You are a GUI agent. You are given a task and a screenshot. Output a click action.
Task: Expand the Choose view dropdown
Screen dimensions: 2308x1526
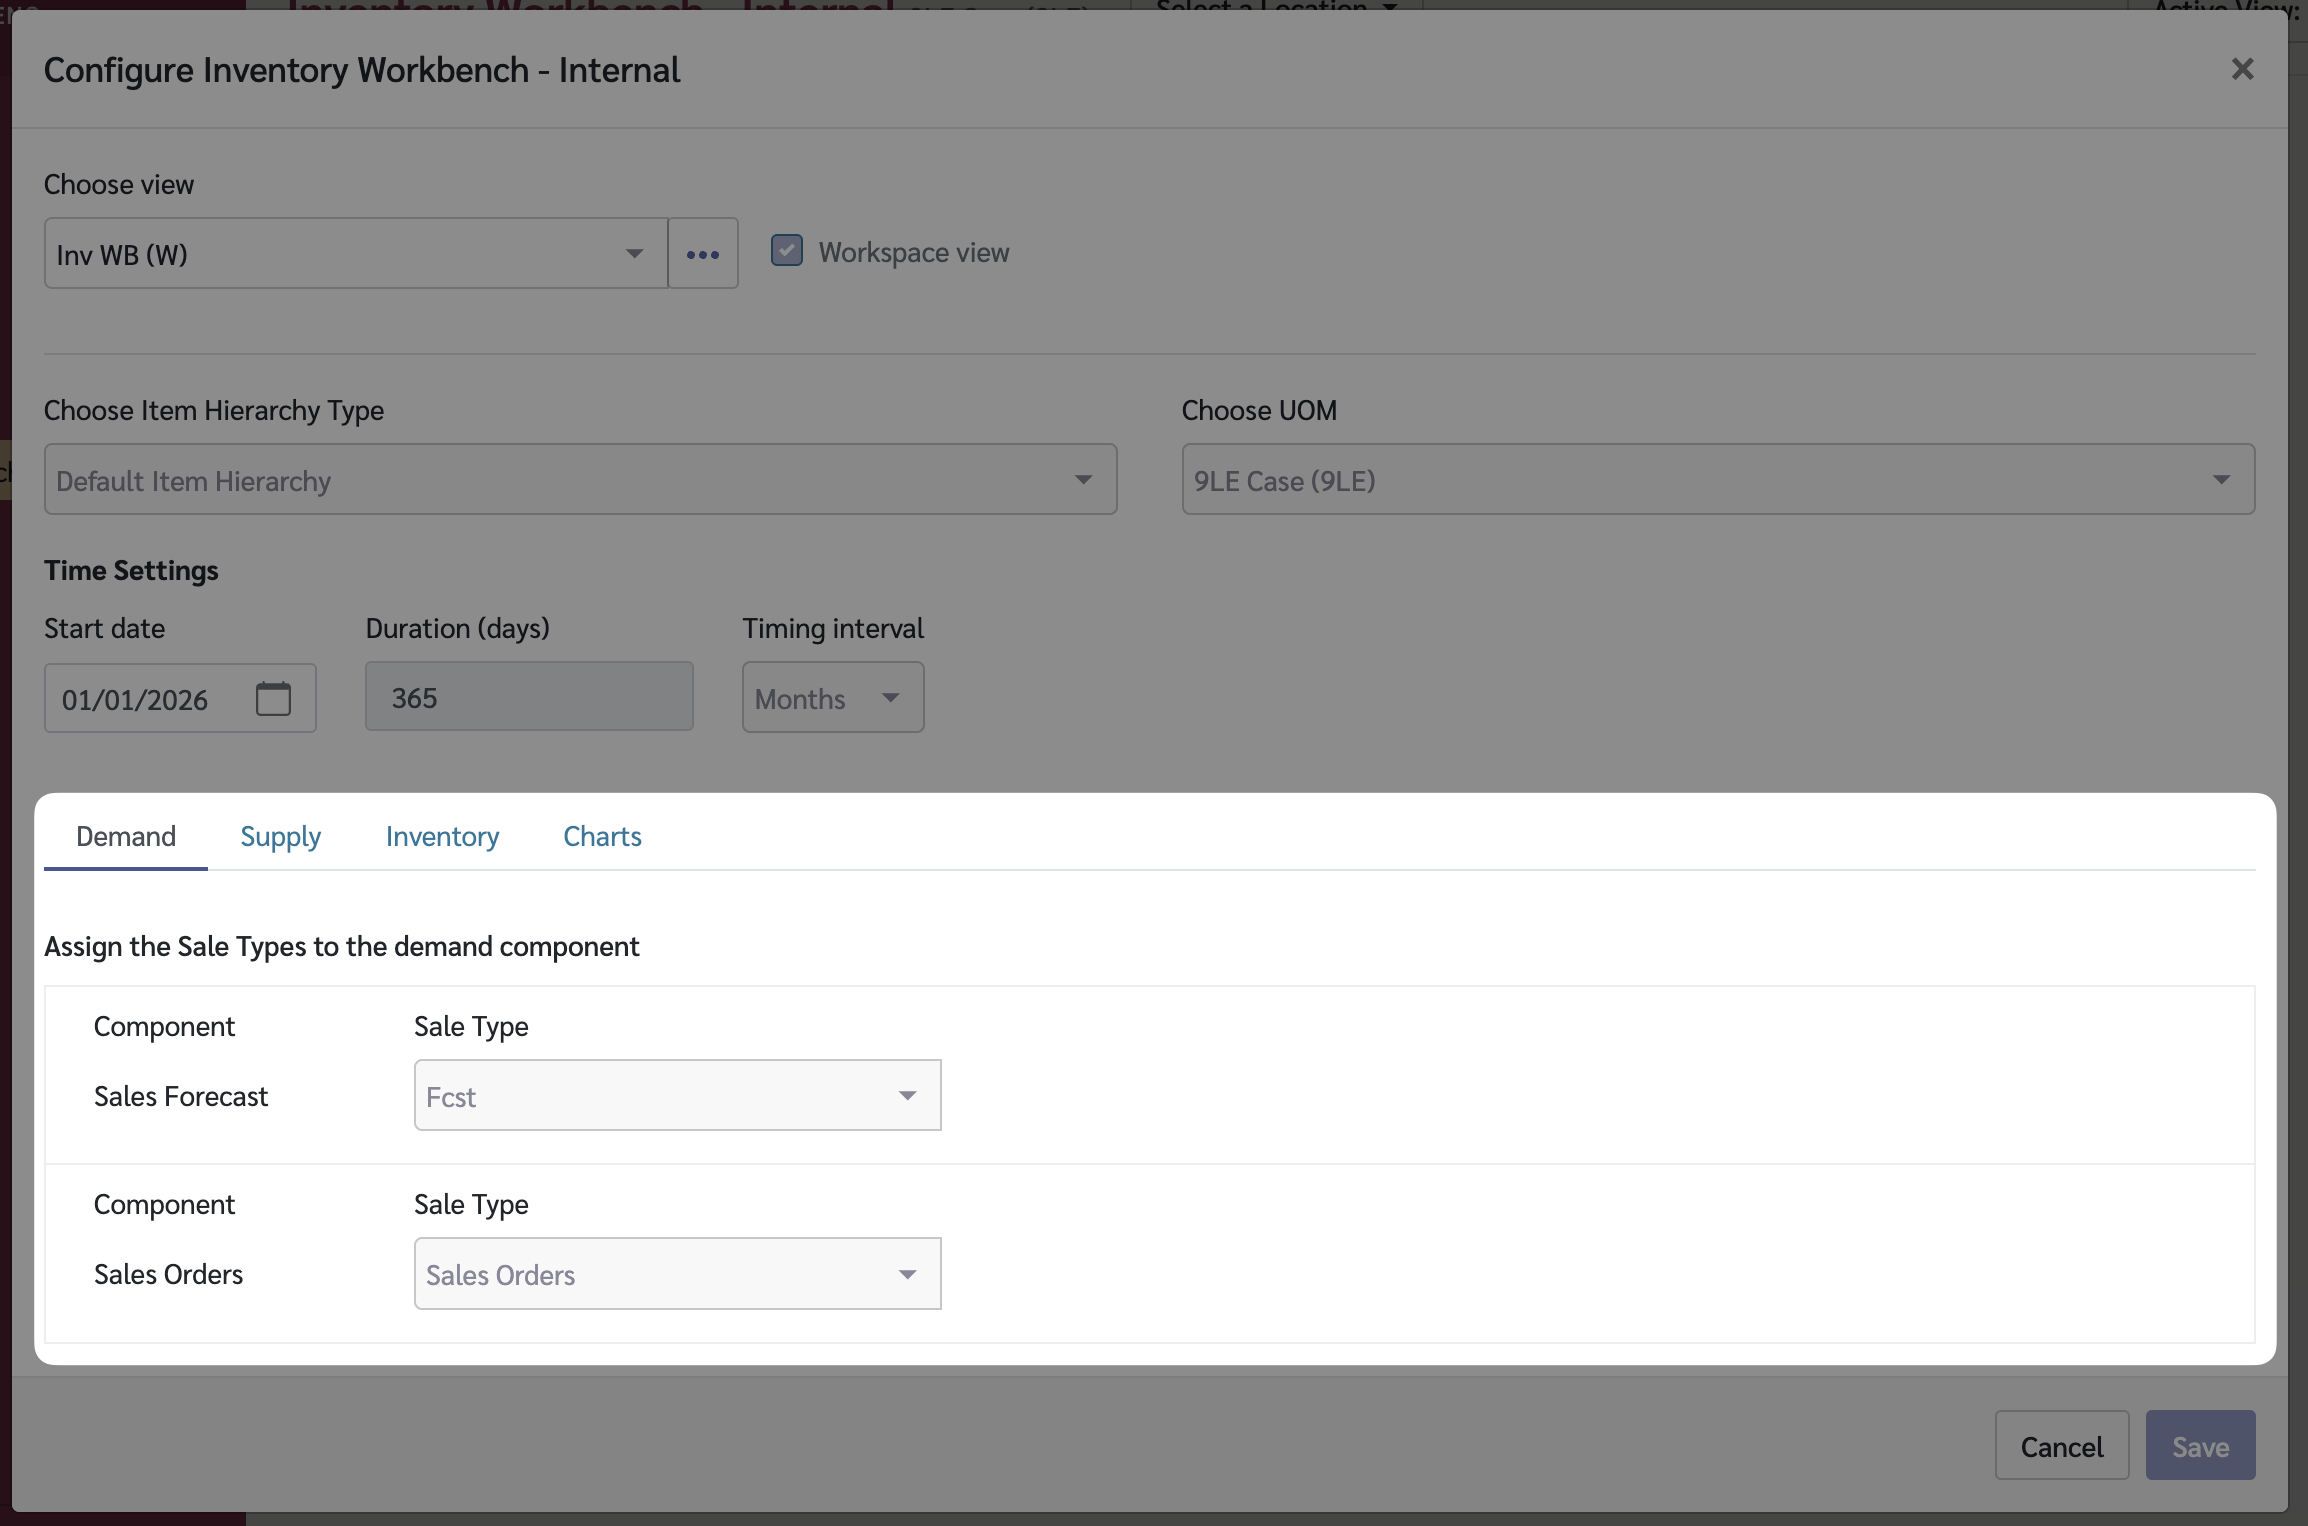click(x=355, y=254)
